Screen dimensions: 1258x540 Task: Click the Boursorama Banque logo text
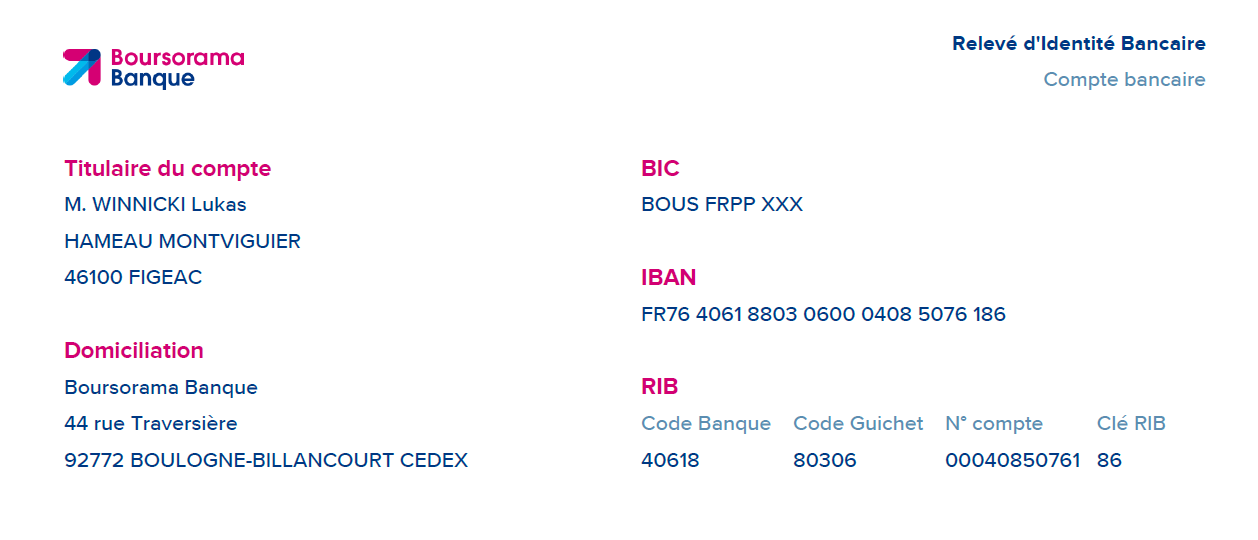[x=177, y=68]
